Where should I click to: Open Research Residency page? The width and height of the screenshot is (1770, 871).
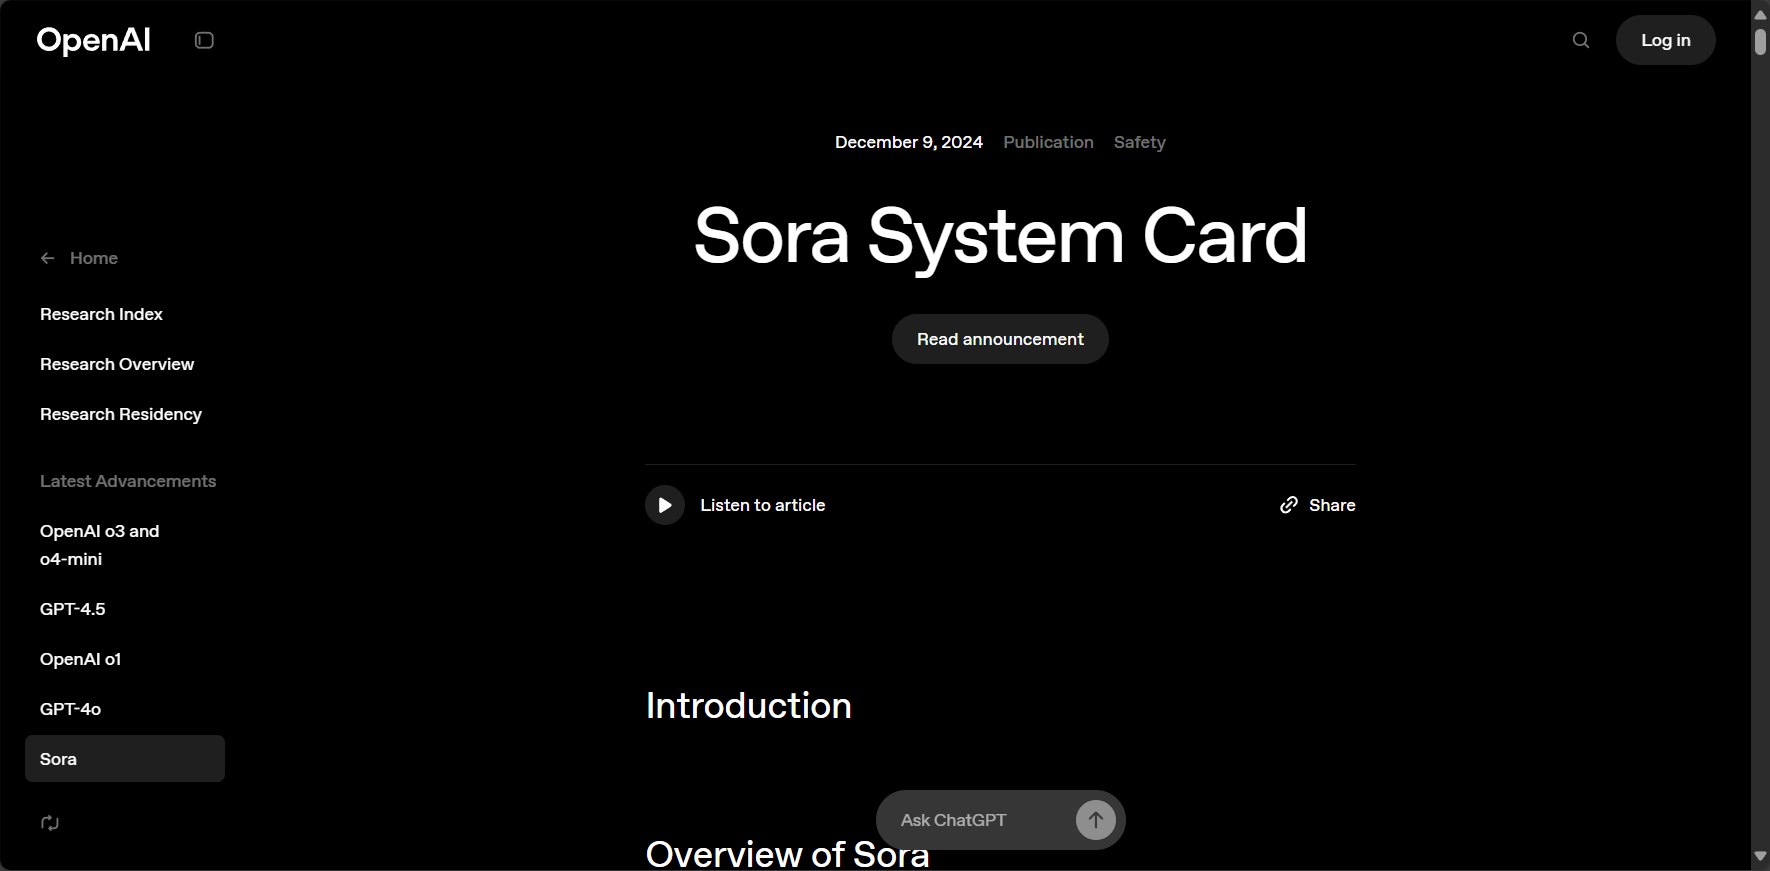pyautogui.click(x=121, y=414)
